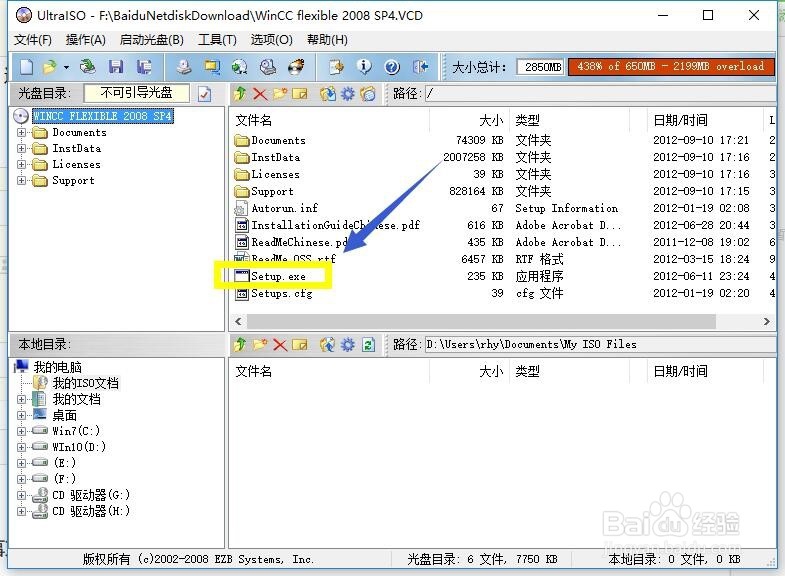Image resolution: width=785 pixels, height=576 pixels.
Task: Click the Up folder icon in local pane
Action: pyautogui.click(x=240, y=344)
